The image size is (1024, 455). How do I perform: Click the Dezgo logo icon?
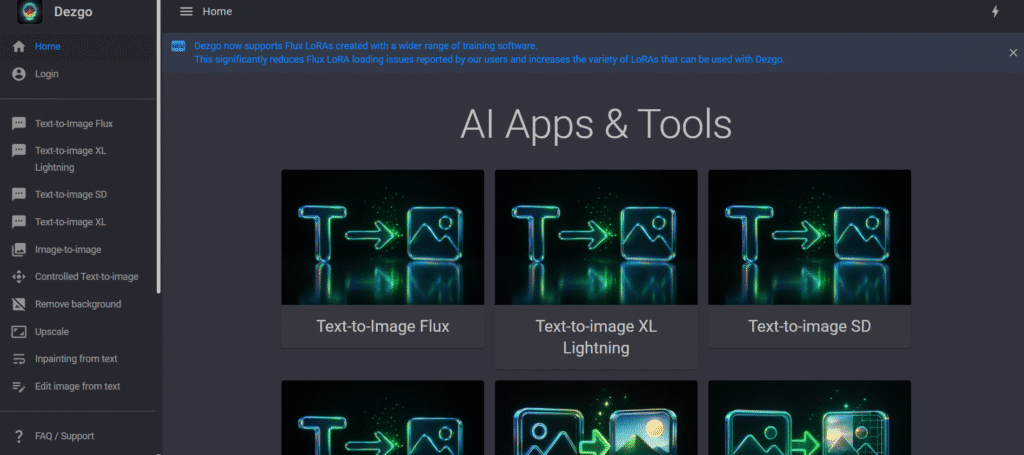[x=29, y=11]
